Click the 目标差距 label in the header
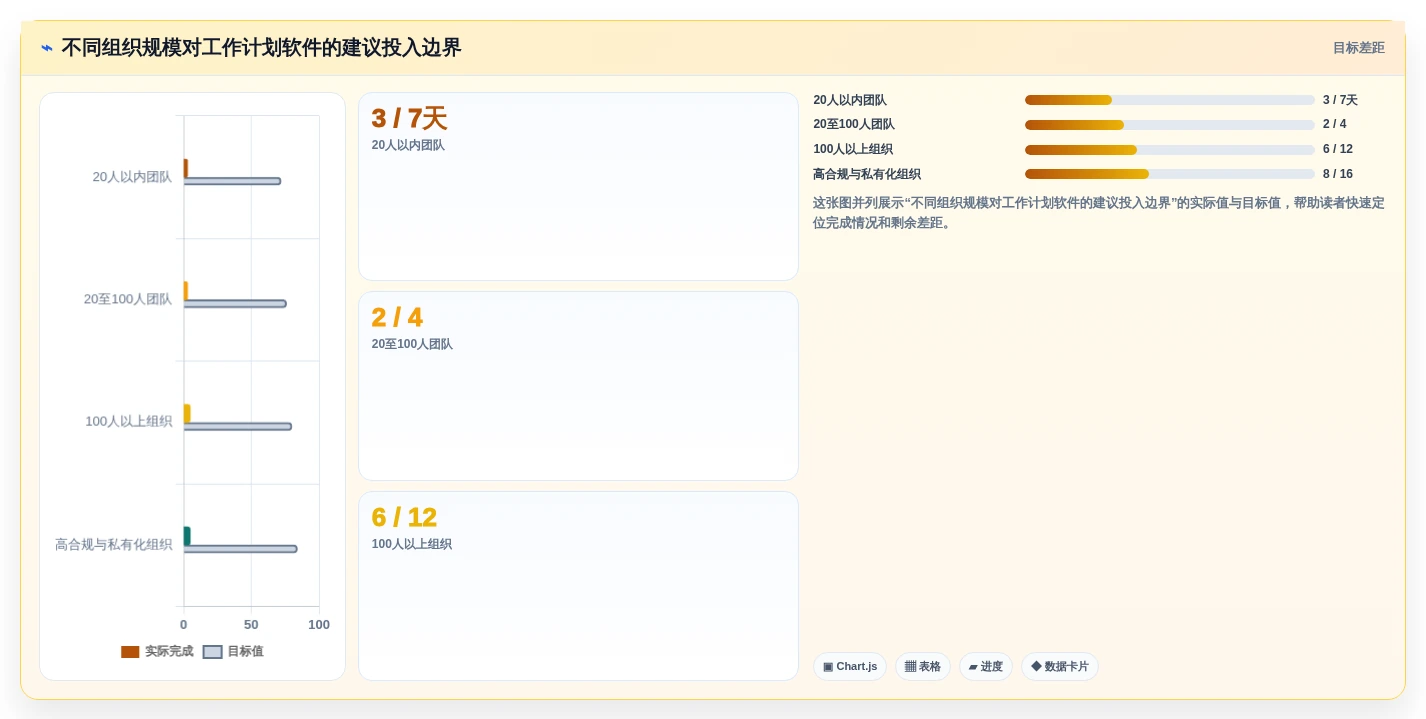This screenshot has width=1426, height=719. [1358, 48]
